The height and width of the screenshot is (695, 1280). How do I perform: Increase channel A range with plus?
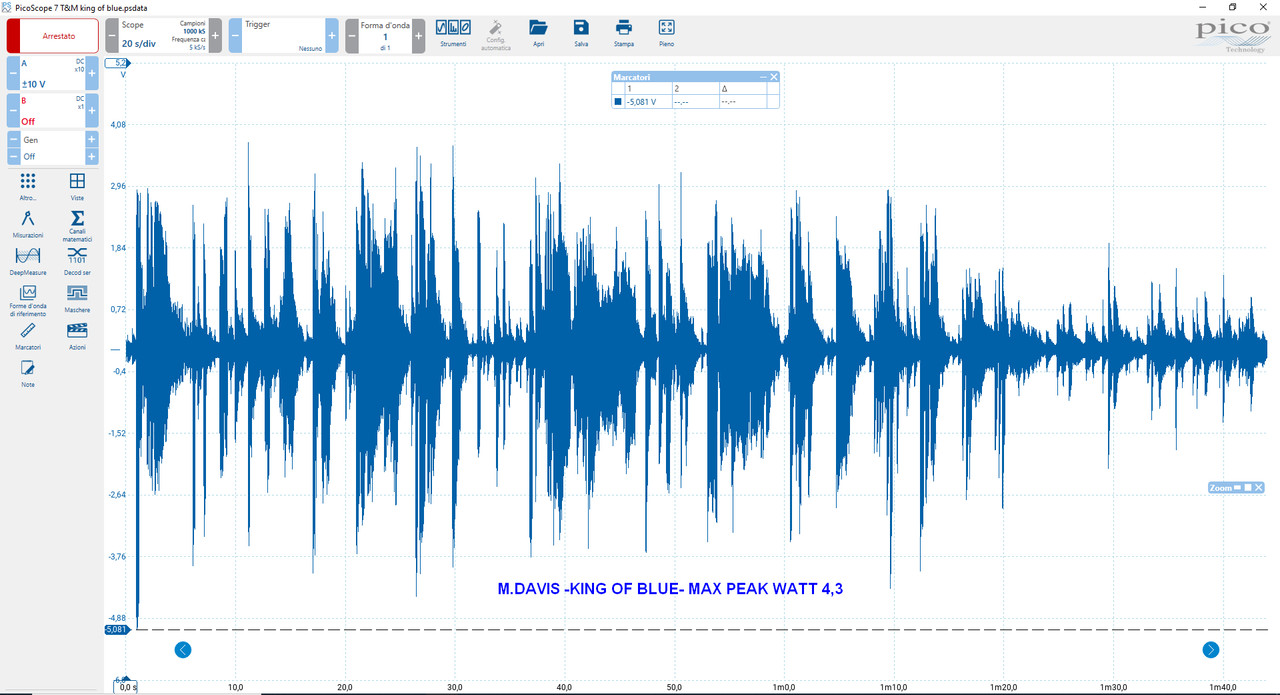(92, 74)
